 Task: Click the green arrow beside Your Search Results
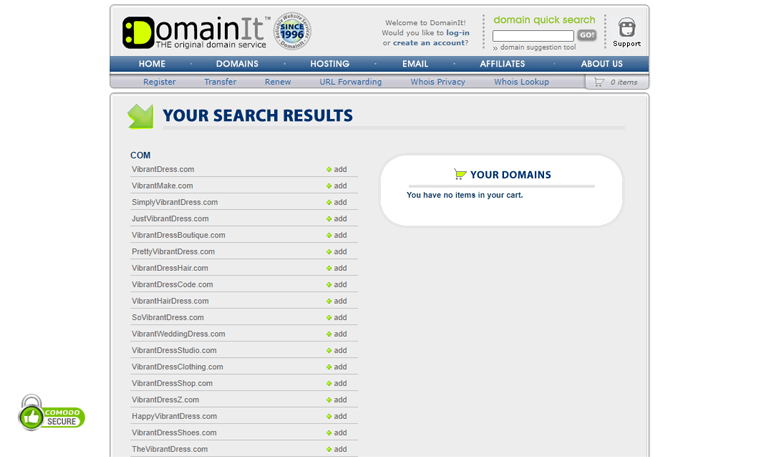[141, 116]
